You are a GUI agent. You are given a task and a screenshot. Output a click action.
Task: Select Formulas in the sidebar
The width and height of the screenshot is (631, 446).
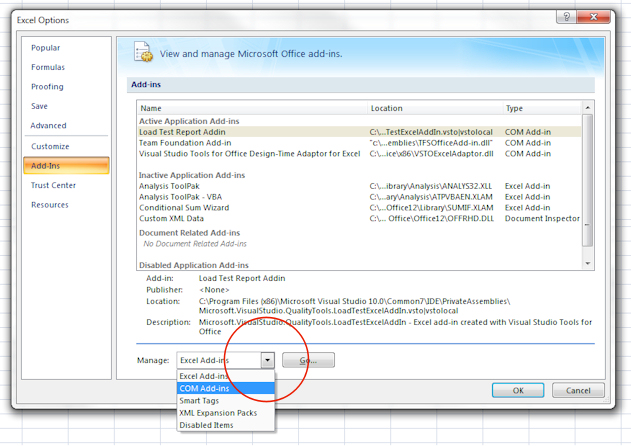coord(48,67)
